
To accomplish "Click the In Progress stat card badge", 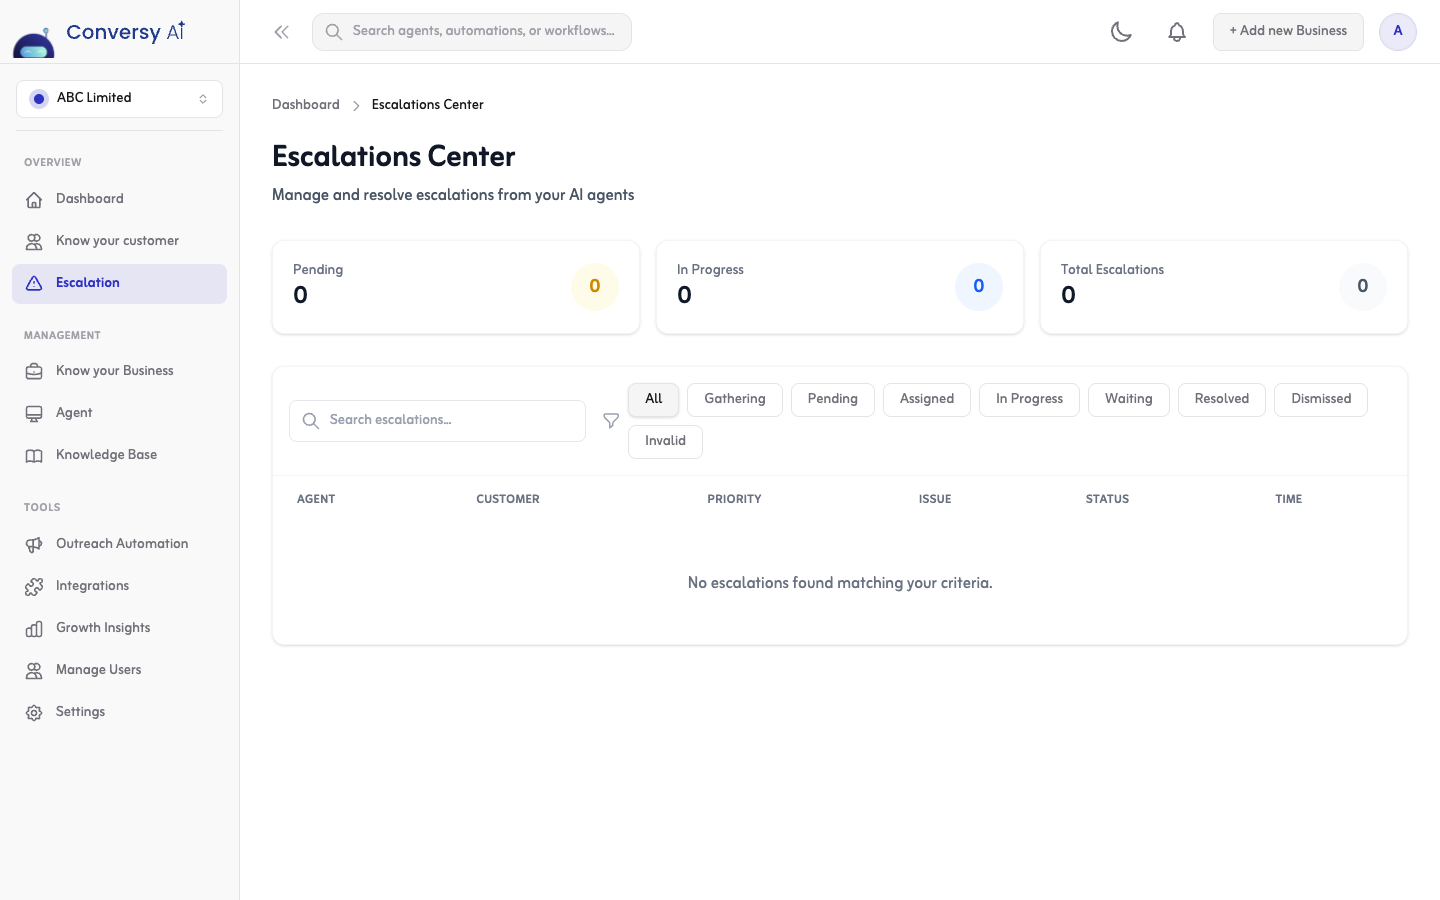I will coord(979,287).
